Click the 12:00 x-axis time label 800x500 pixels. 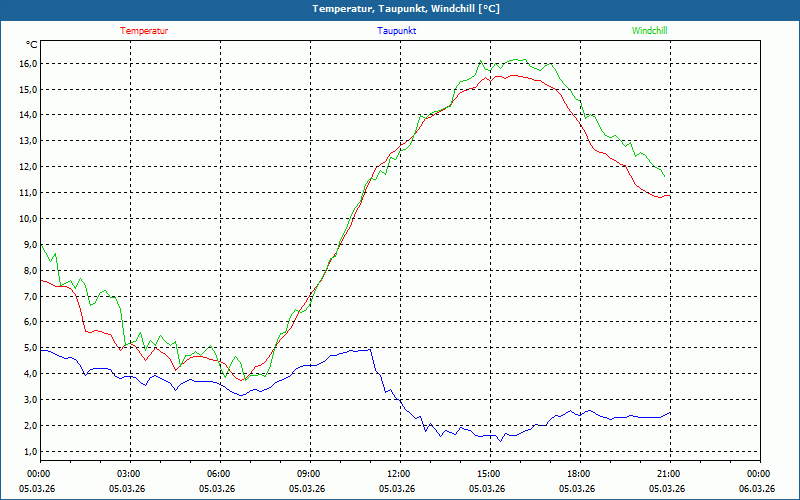click(397, 474)
